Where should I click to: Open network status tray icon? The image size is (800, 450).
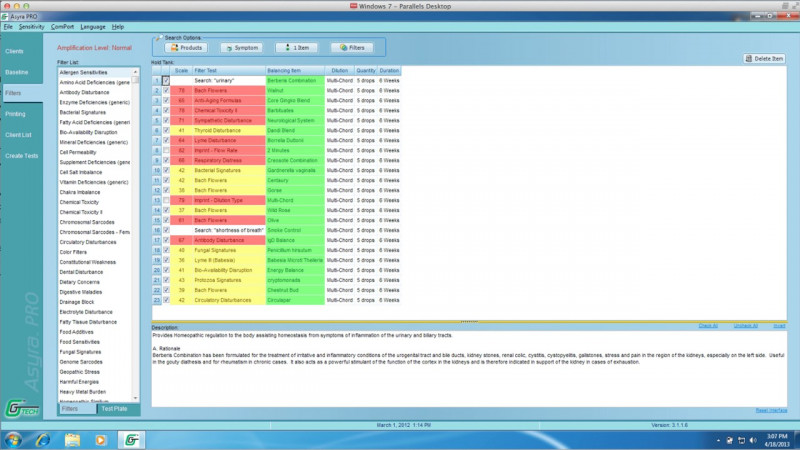(741, 440)
